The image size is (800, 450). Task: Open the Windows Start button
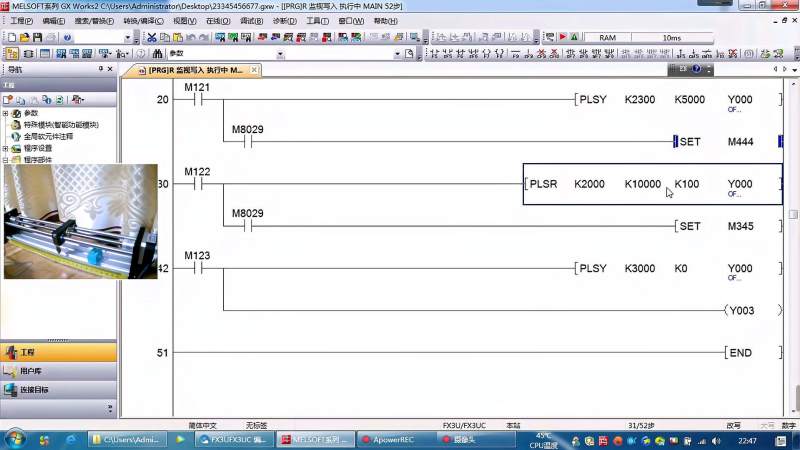[15, 439]
